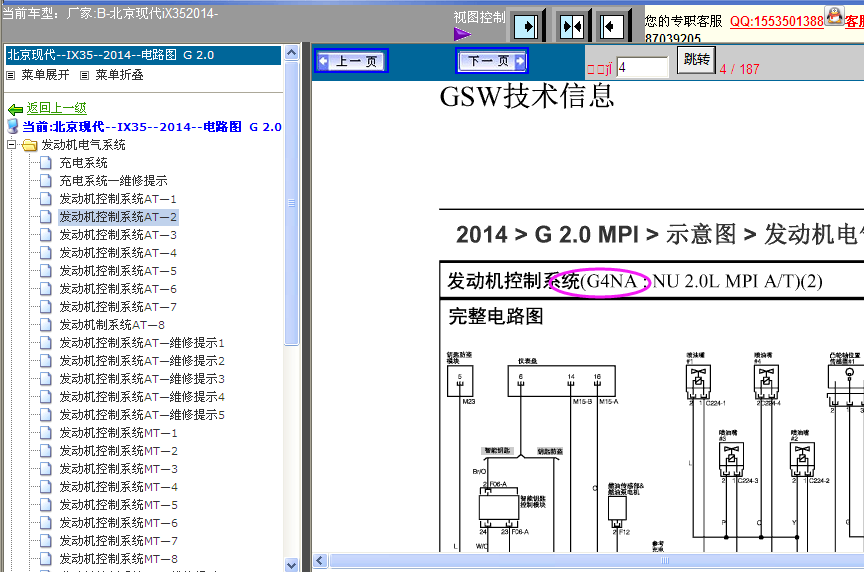The image size is (864, 572).
Task: Open 发动机机制系统AT—8 document
Action: 112,325
